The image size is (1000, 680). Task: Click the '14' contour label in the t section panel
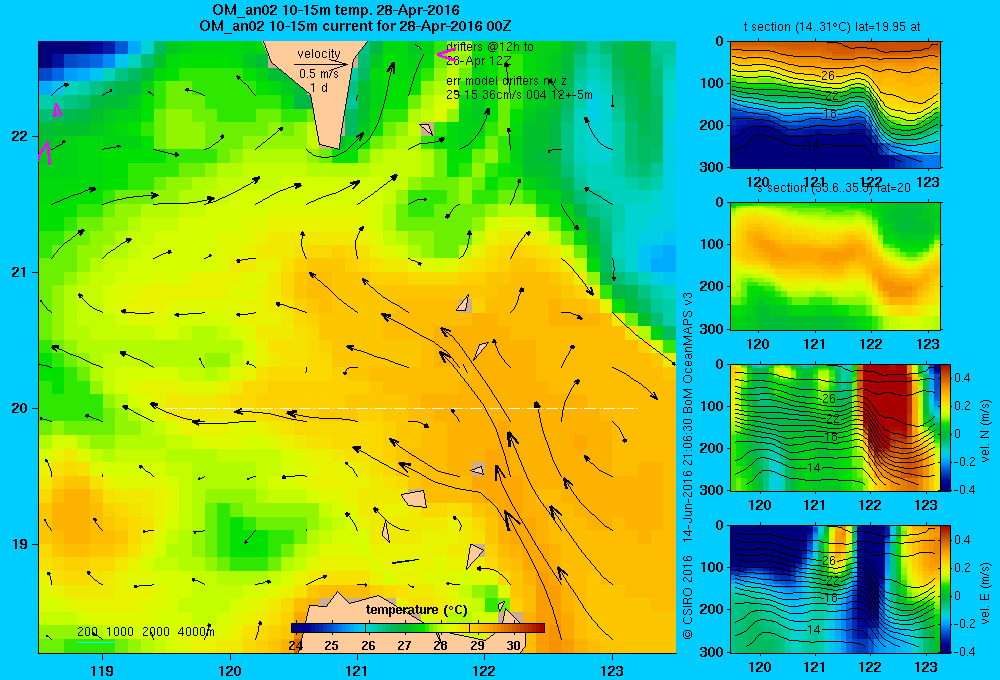(812, 145)
